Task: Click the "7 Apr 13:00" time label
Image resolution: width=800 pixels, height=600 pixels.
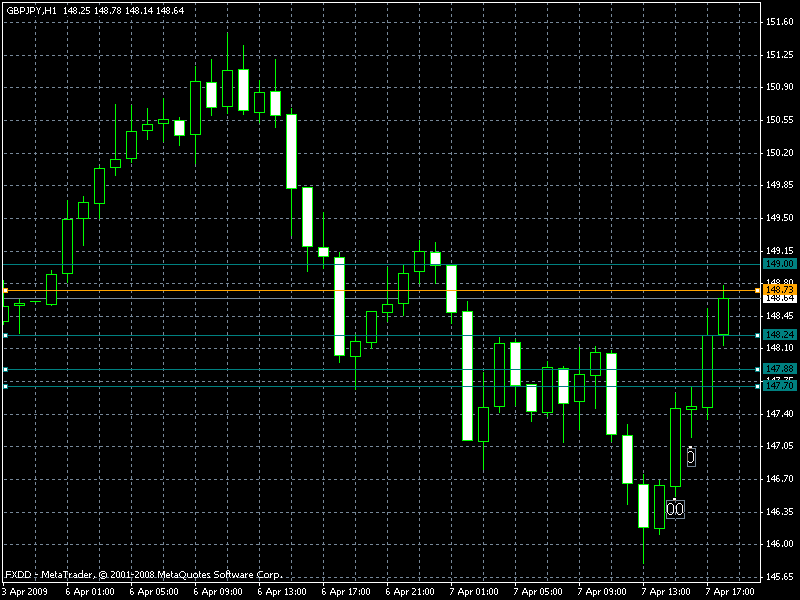Action: [x=666, y=592]
